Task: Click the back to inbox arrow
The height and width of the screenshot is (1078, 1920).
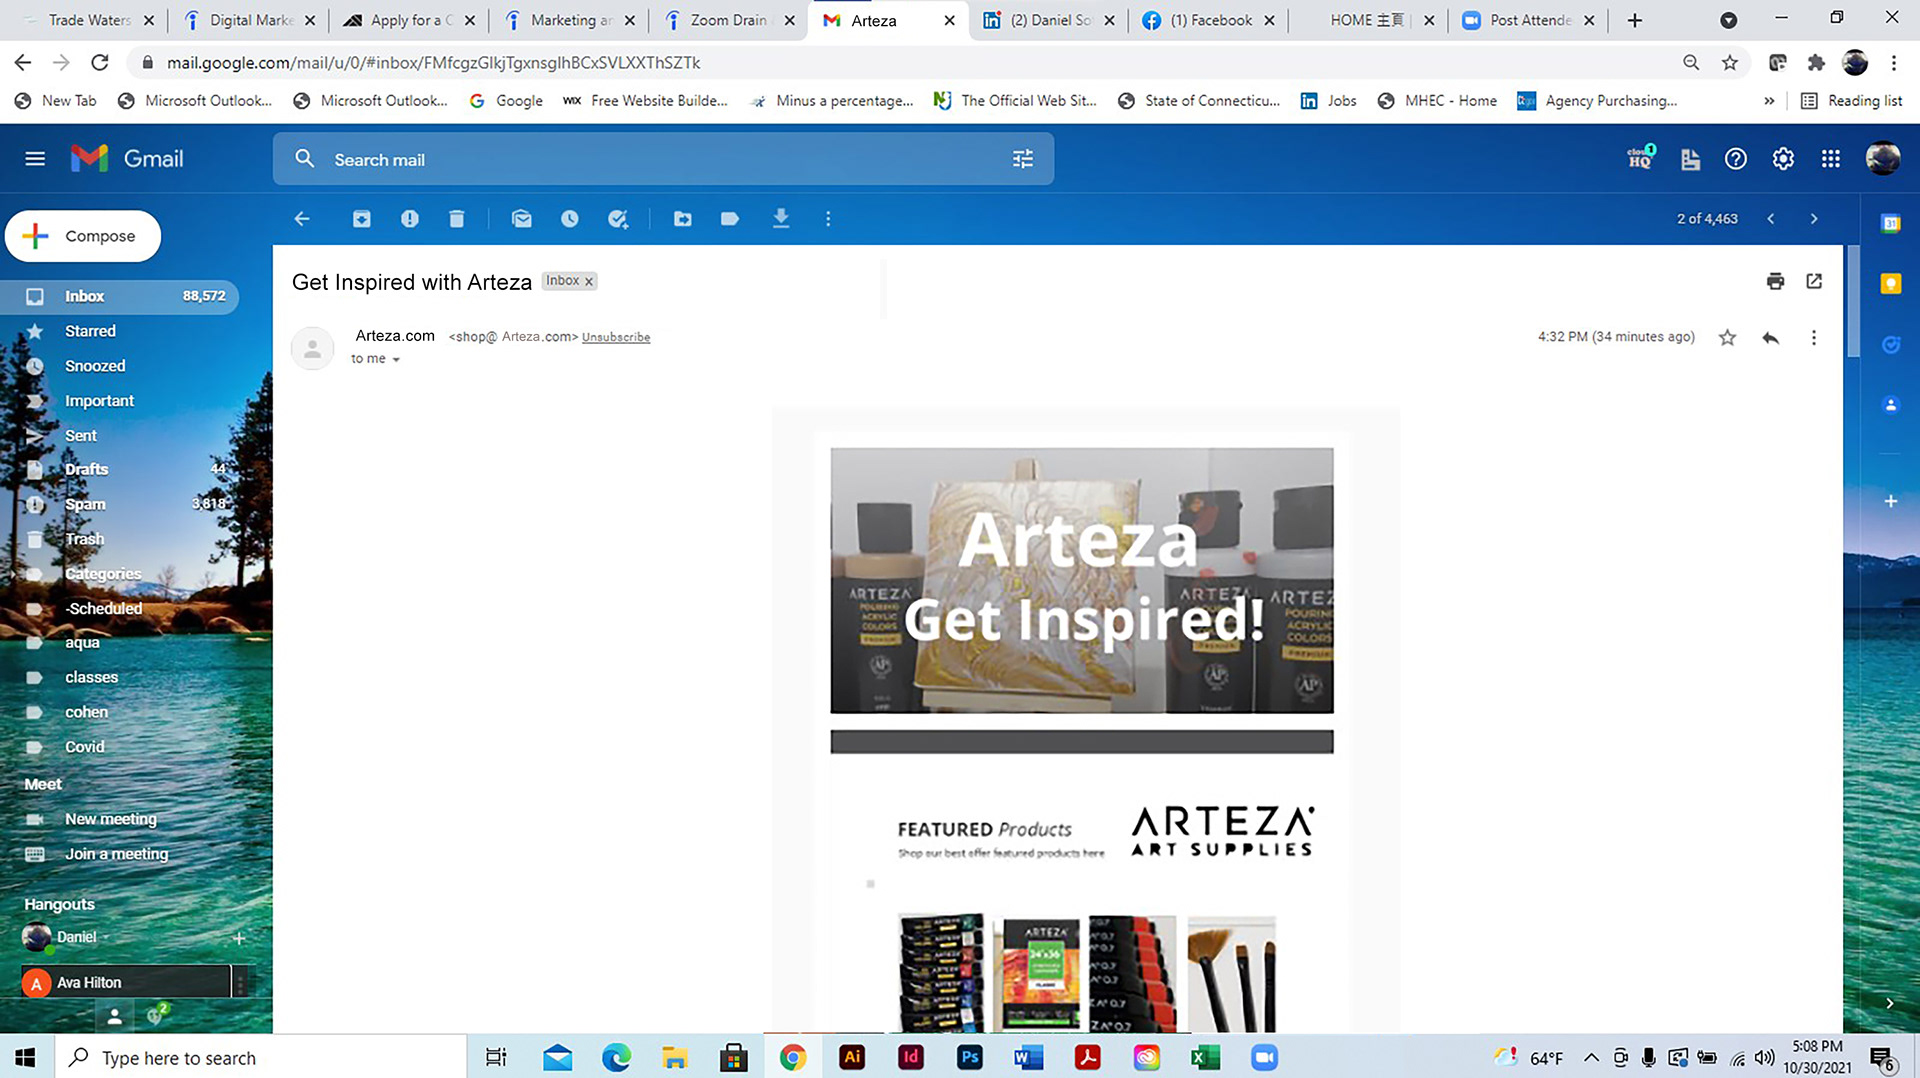Action: click(x=302, y=218)
